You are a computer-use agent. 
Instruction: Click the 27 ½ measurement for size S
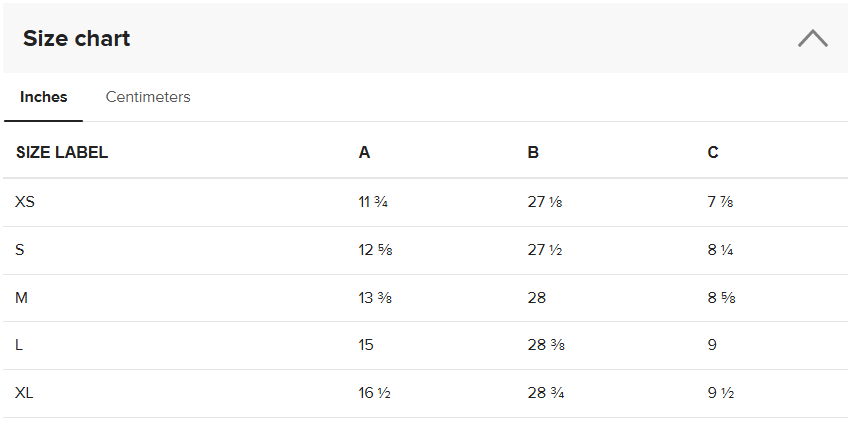[545, 250]
